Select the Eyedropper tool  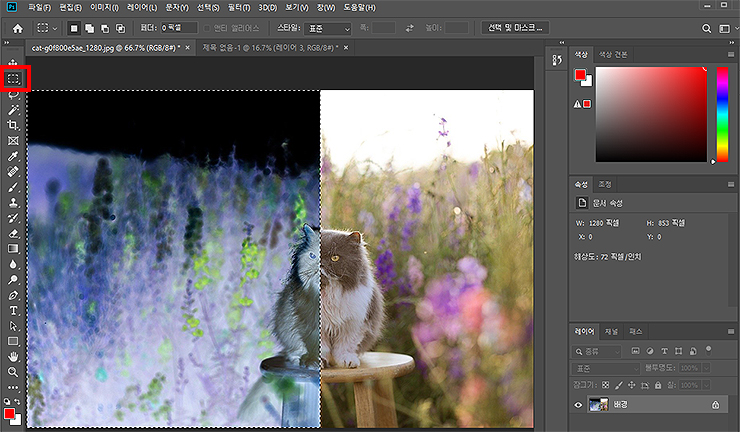pyautogui.click(x=13, y=156)
